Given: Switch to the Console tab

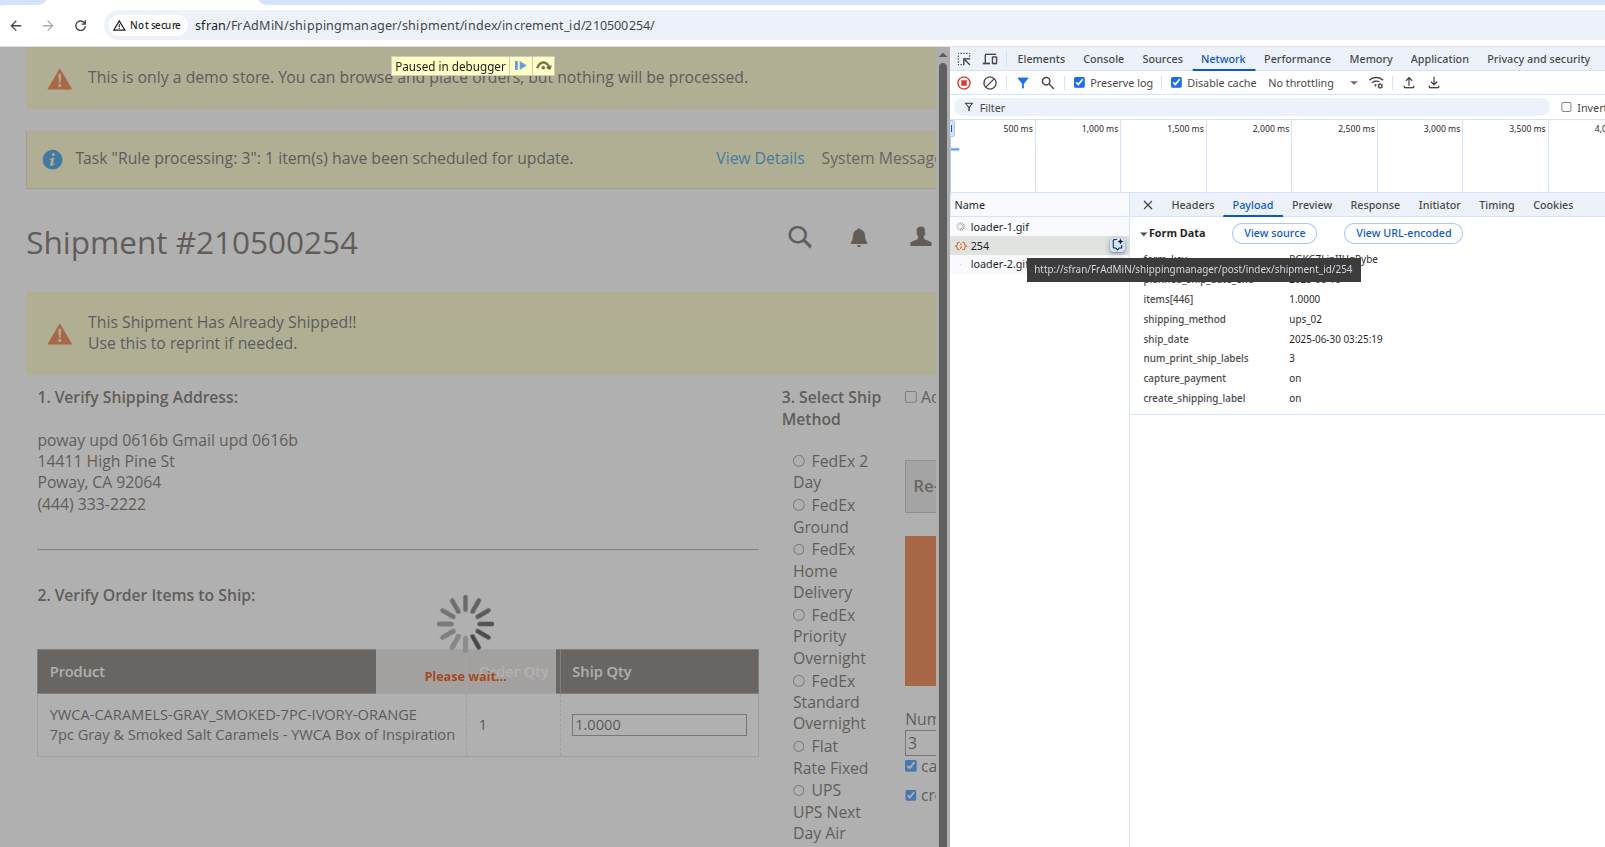Looking at the screenshot, I should pos(1103,59).
